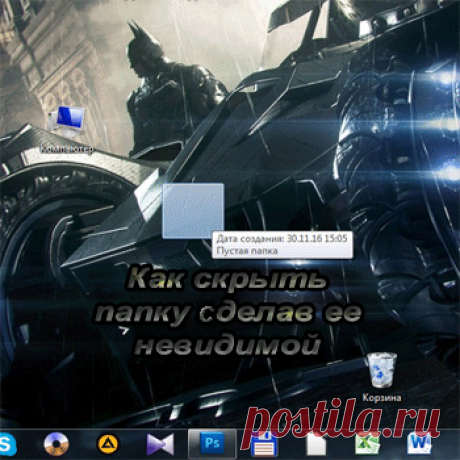
Task: Switch to the Photoshop taskbar button
Action: 212,444
